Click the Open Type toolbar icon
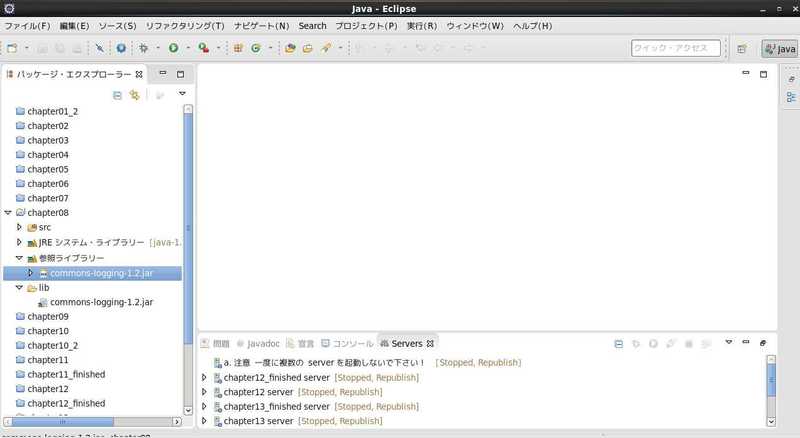The height and width of the screenshot is (438, 800). pyautogui.click(x=290, y=48)
